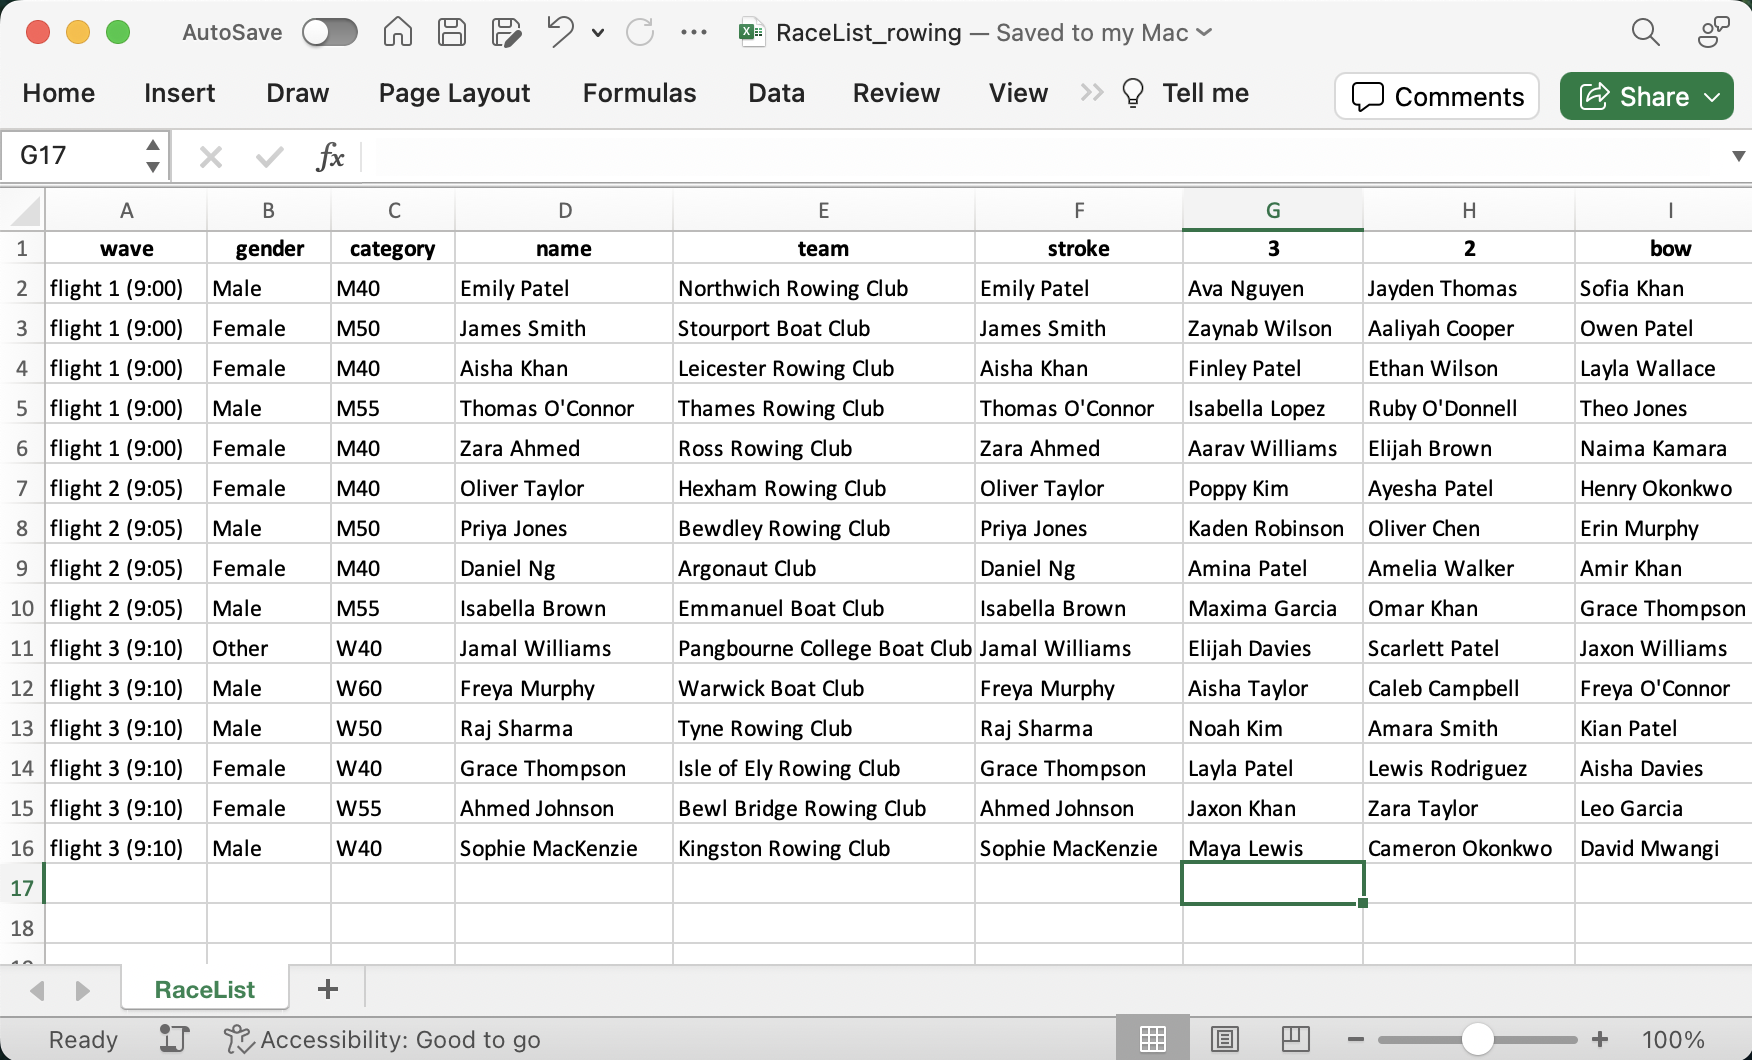Image resolution: width=1752 pixels, height=1060 pixels.
Task: Open the Formulas ribbon tab
Action: (639, 93)
